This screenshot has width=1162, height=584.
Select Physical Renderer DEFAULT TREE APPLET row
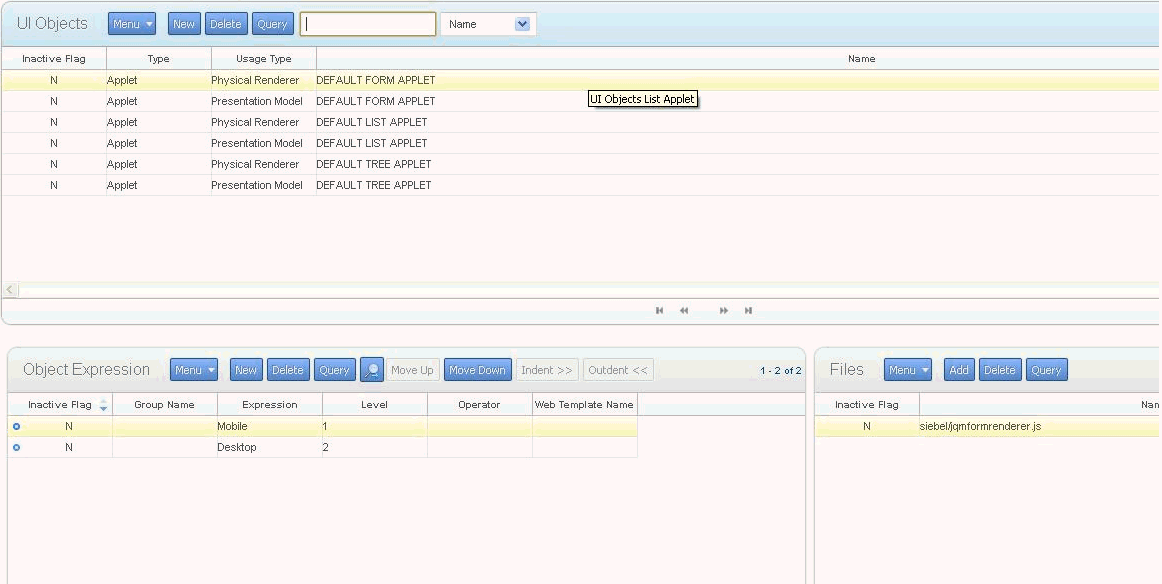[x=580, y=164]
